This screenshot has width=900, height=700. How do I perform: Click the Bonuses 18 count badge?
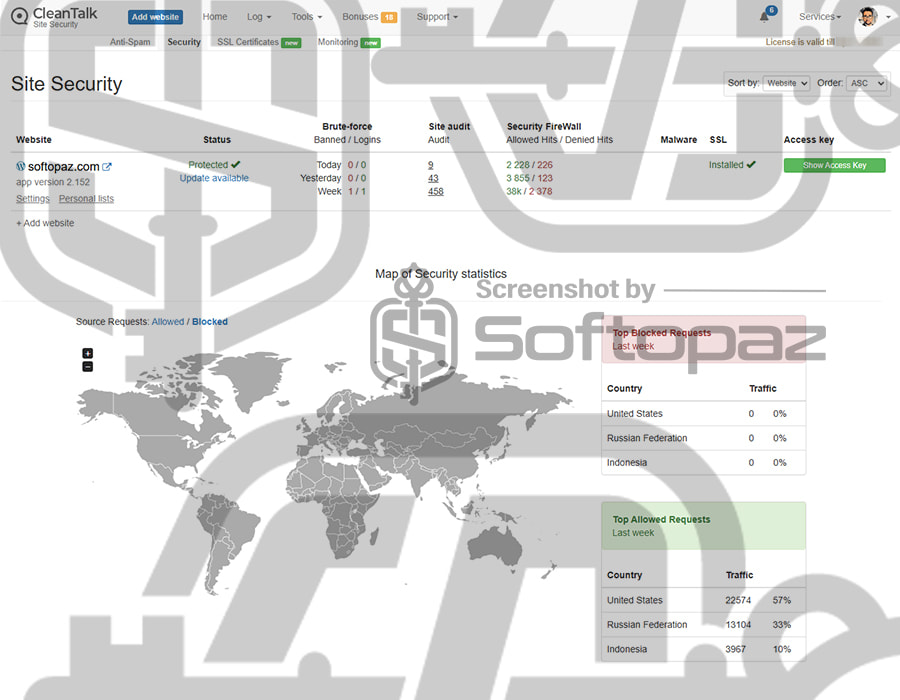point(389,17)
